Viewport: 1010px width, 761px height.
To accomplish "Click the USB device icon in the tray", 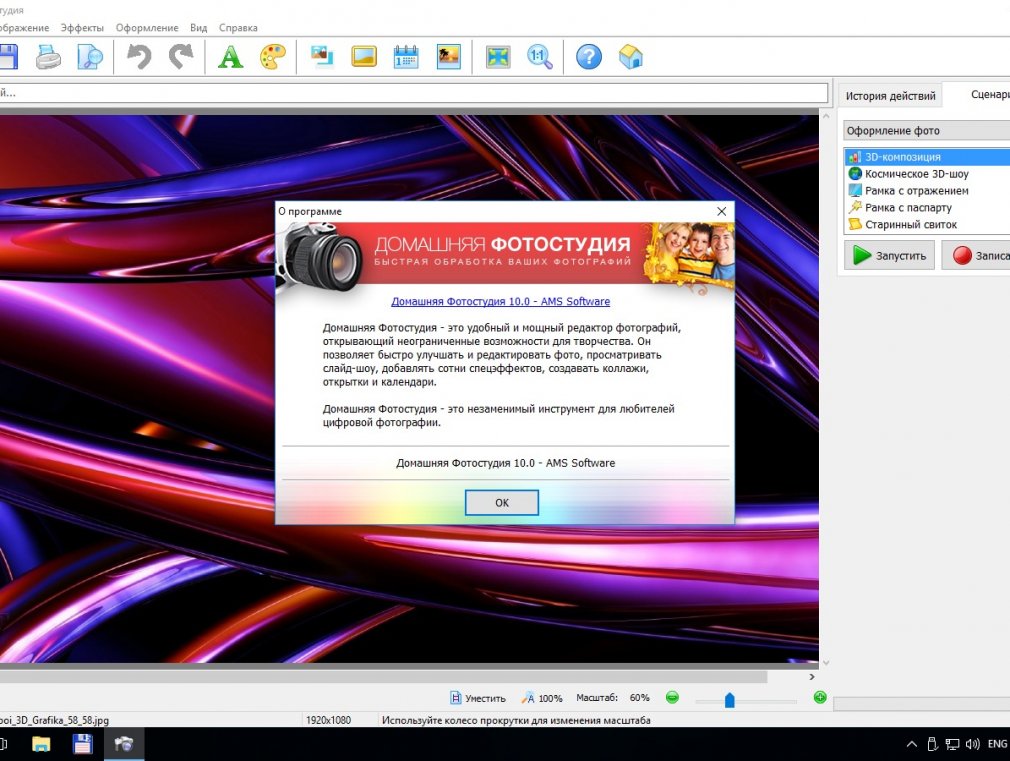I will coord(932,744).
